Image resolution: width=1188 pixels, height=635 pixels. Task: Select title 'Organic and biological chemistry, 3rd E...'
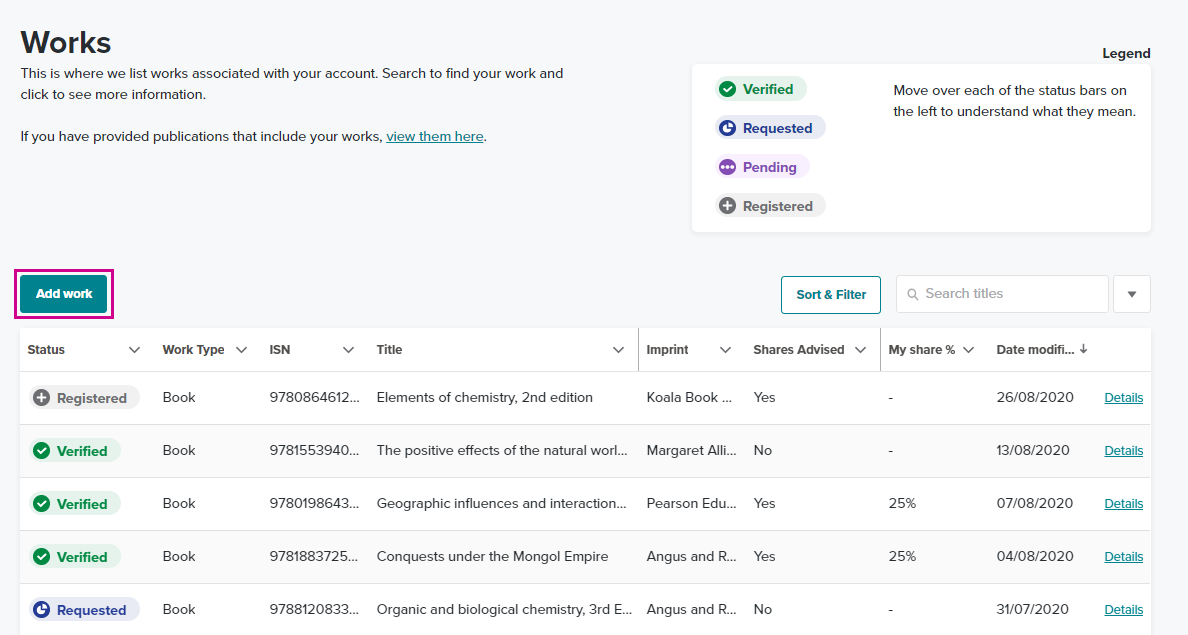point(504,610)
